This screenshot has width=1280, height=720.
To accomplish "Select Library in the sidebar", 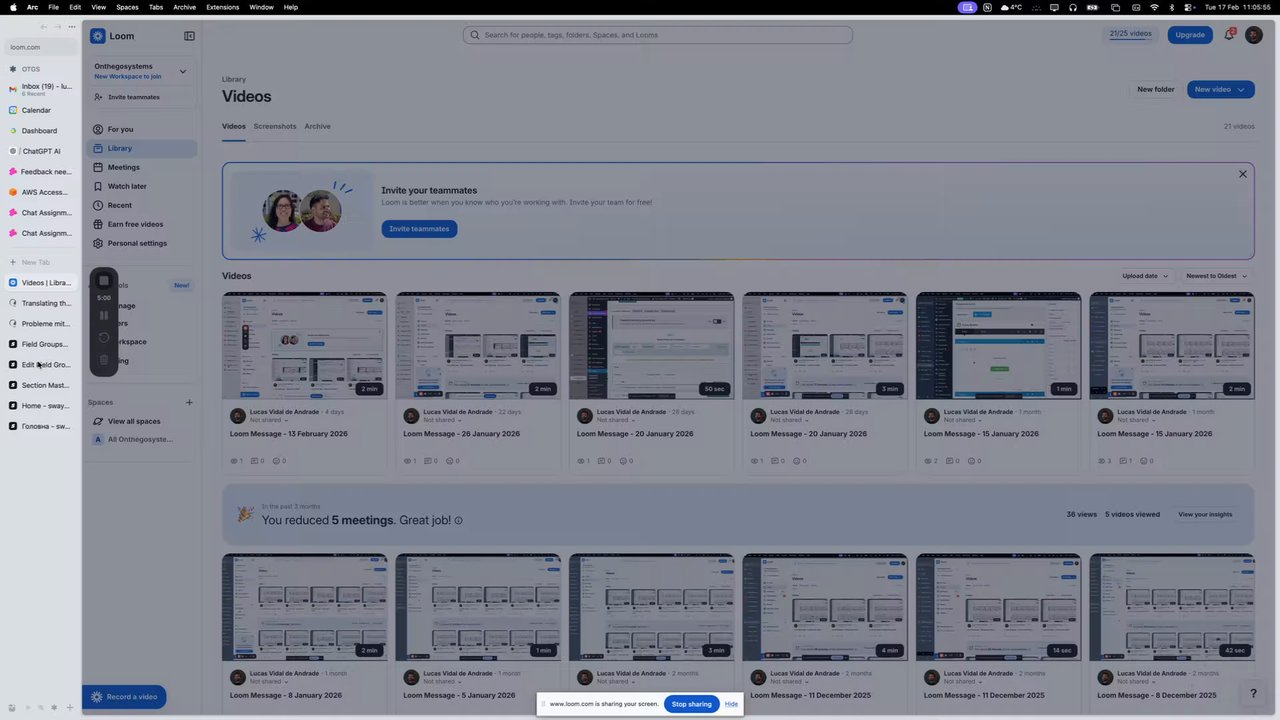I will coord(141,148).
